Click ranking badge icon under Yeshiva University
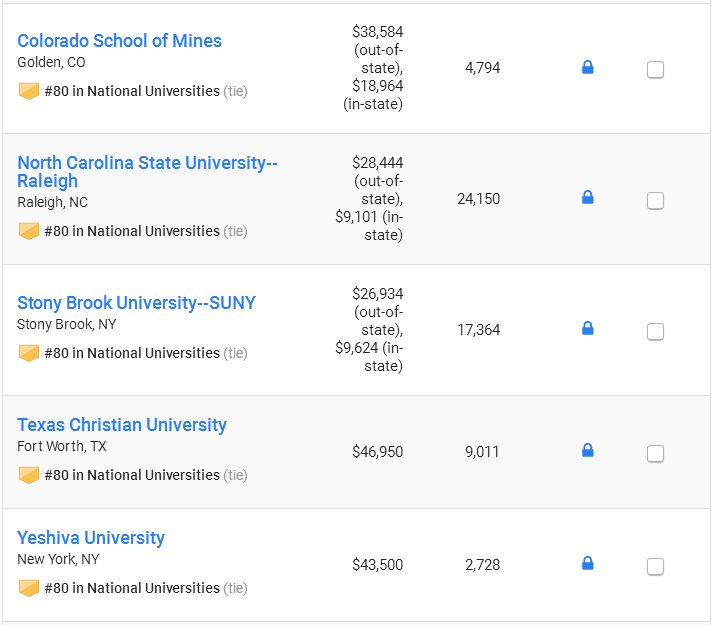The image size is (715, 625). [x=29, y=588]
